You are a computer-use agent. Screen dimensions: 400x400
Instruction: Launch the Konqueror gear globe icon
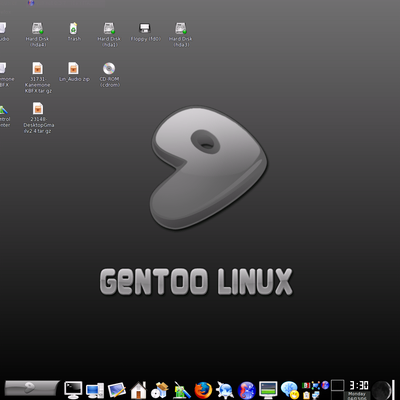[x=225, y=390]
